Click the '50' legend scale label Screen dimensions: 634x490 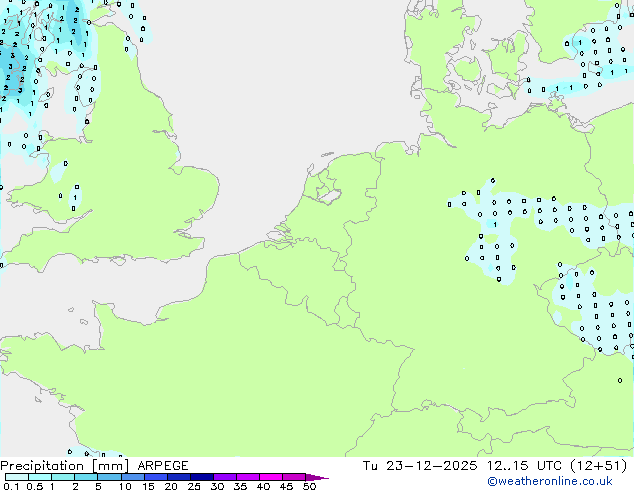(x=309, y=486)
